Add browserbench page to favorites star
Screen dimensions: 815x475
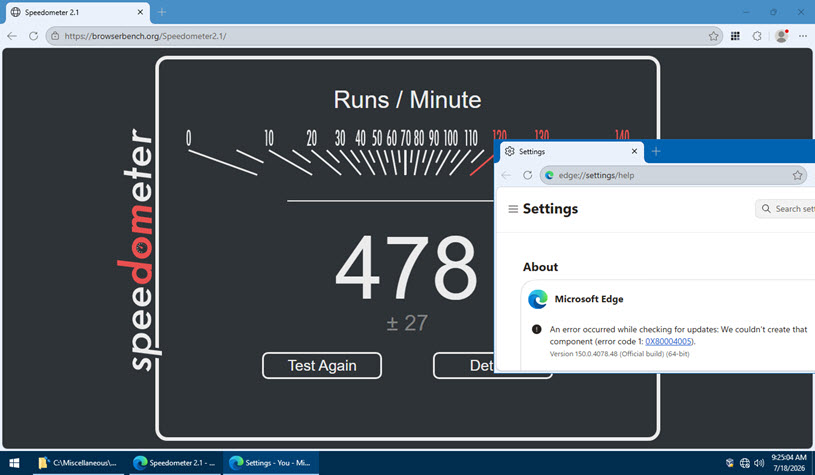[713, 36]
